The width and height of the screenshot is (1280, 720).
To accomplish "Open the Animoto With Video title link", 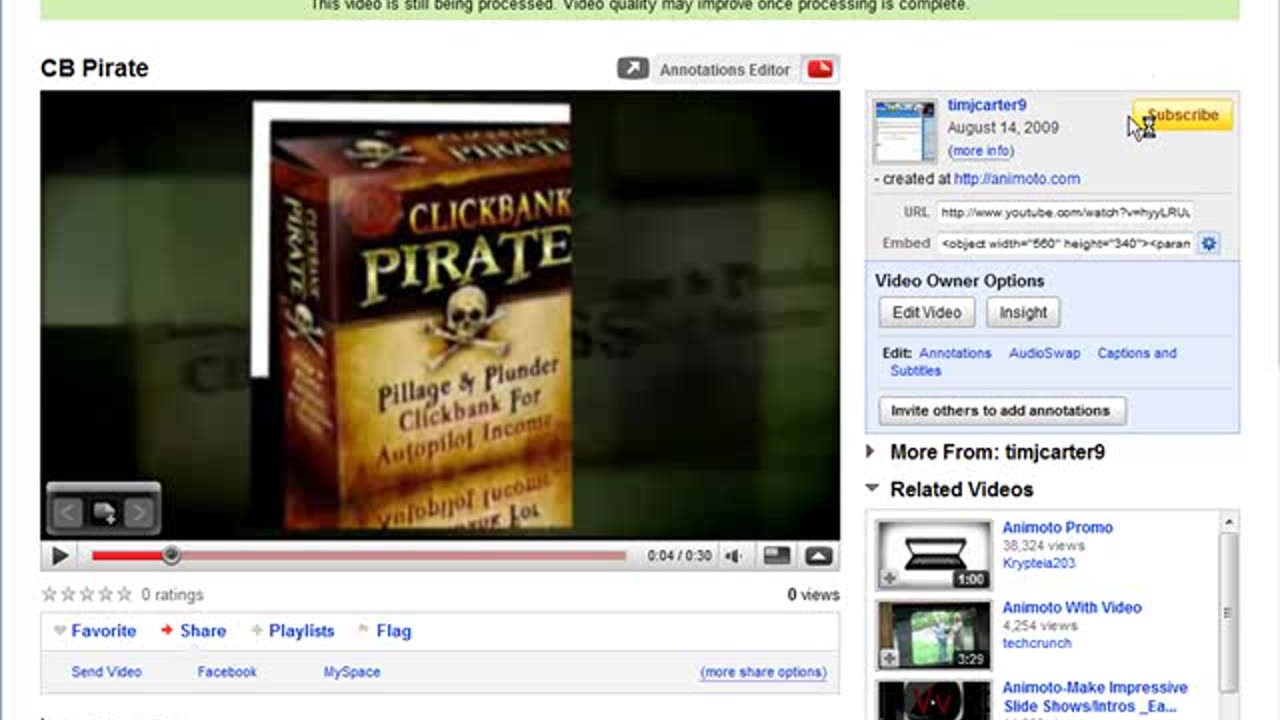I will 1072,608.
